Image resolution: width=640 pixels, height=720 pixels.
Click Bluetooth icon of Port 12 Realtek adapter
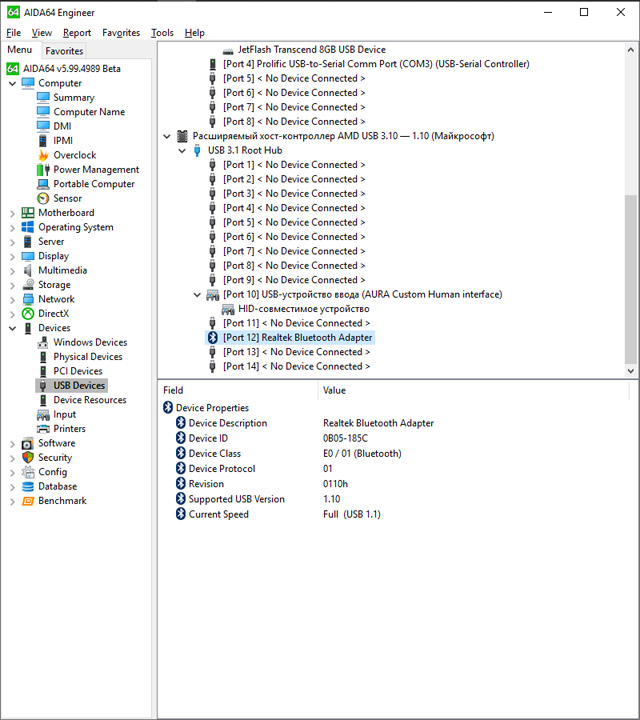pos(213,338)
